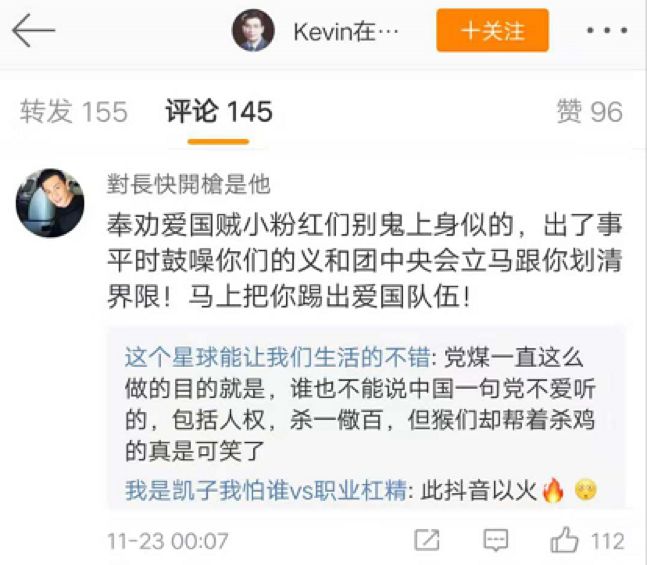Tap the first nested reply text about 党媒
The height and width of the screenshot is (565, 647).
tap(361, 405)
